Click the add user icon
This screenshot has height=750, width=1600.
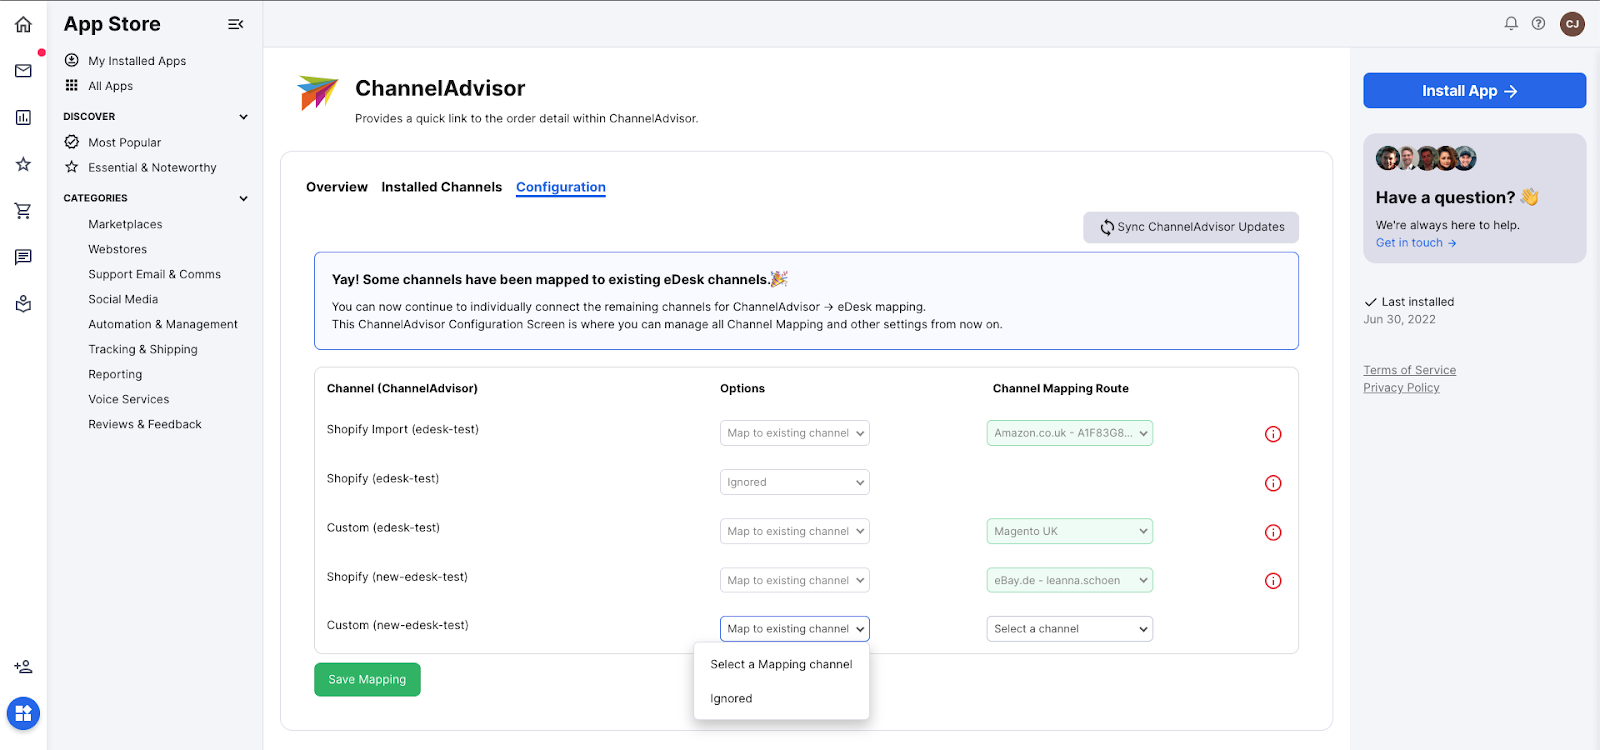[23, 667]
